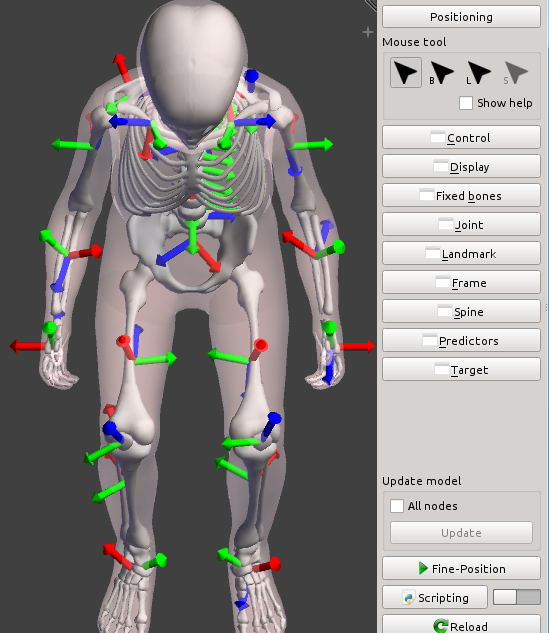Screen dimensions: 549x633
Task: Click the Python icon on Scripting button
Action: pyautogui.click(x=409, y=597)
